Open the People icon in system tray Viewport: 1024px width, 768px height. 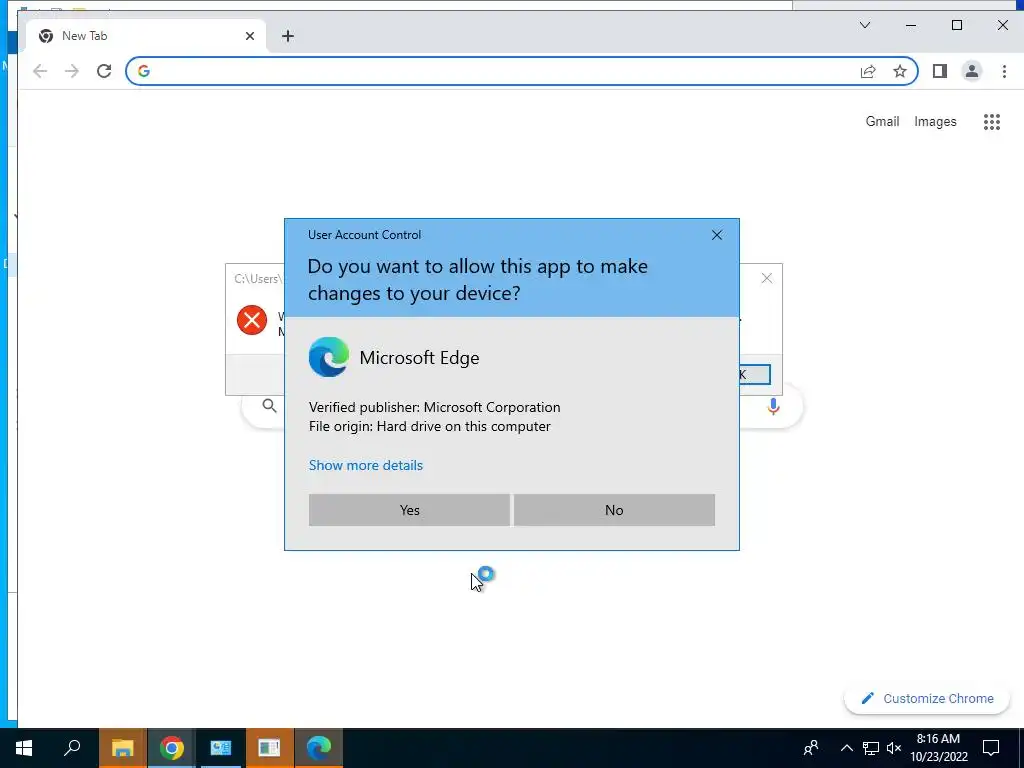click(811, 748)
